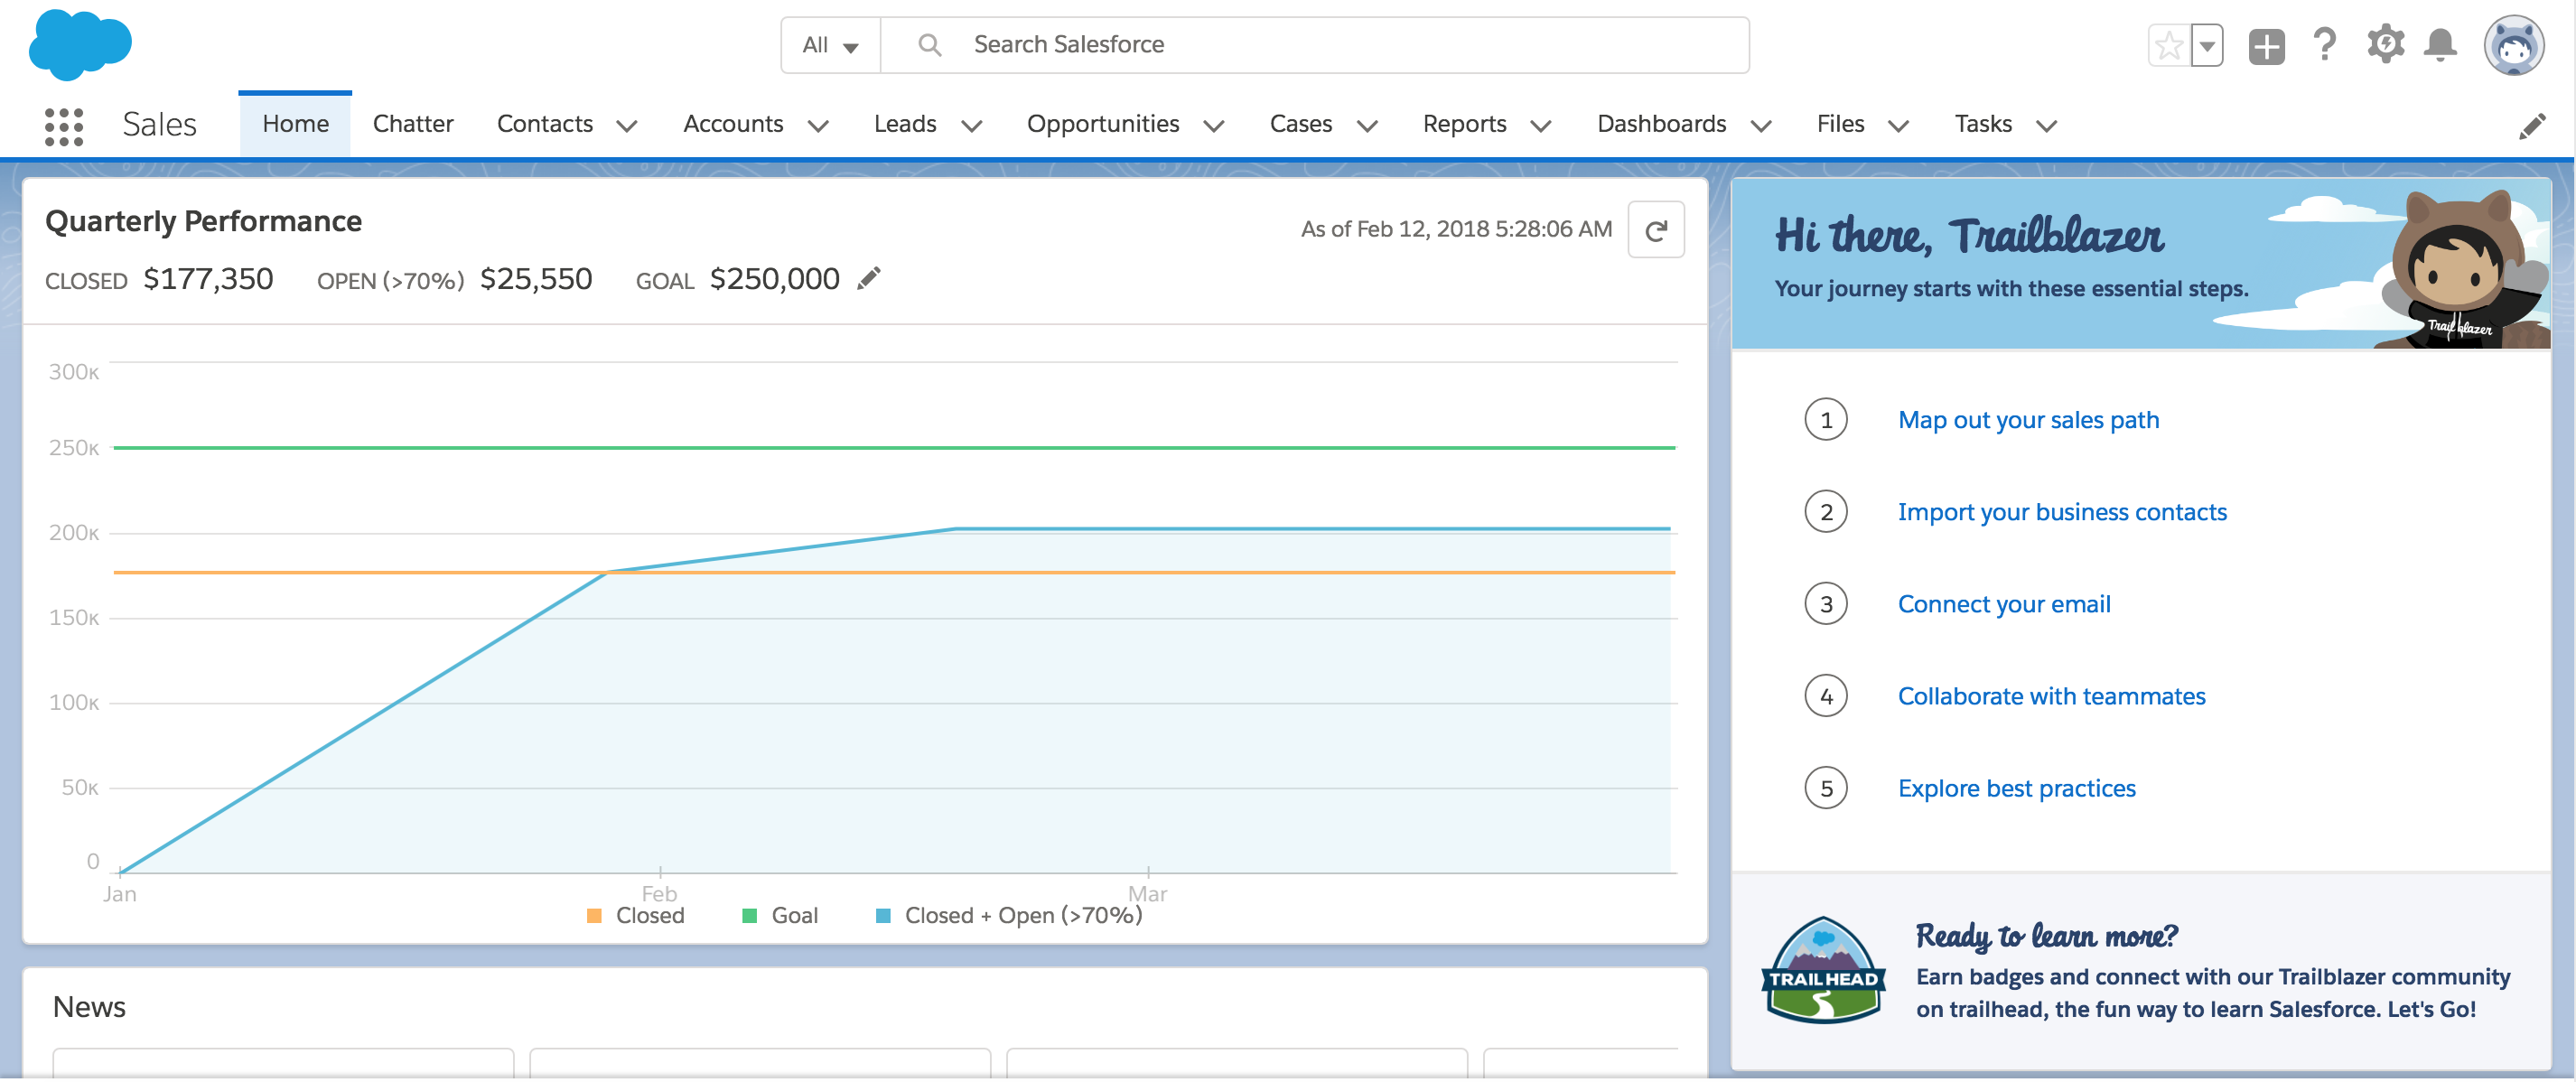This screenshot has width=2576, height=1082.
Task: Open the App Launcher grid icon
Action: tap(64, 126)
